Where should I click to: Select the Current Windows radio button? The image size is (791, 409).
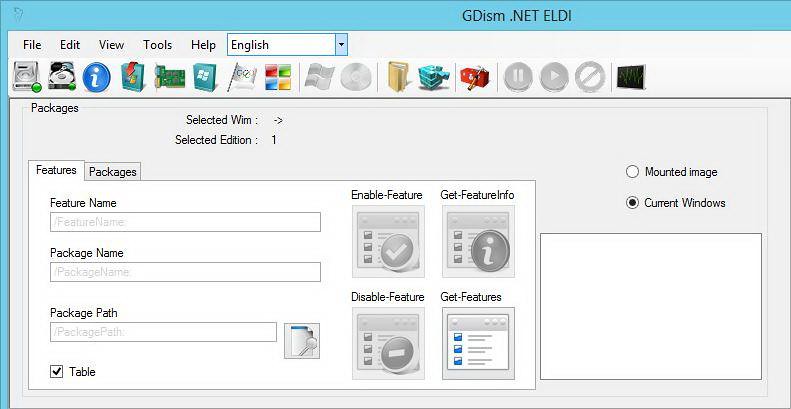point(632,203)
